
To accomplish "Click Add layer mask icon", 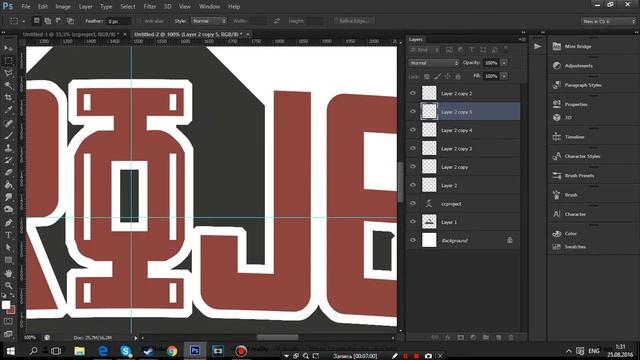I will point(460,338).
